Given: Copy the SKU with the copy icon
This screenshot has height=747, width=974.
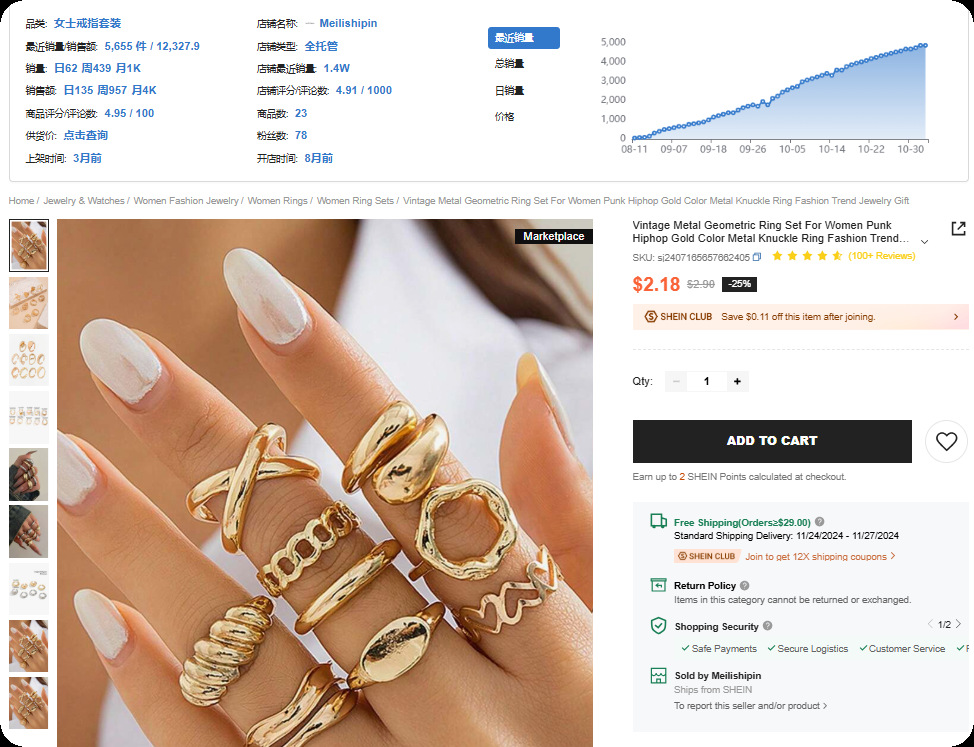Looking at the screenshot, I should pos(757,256).
